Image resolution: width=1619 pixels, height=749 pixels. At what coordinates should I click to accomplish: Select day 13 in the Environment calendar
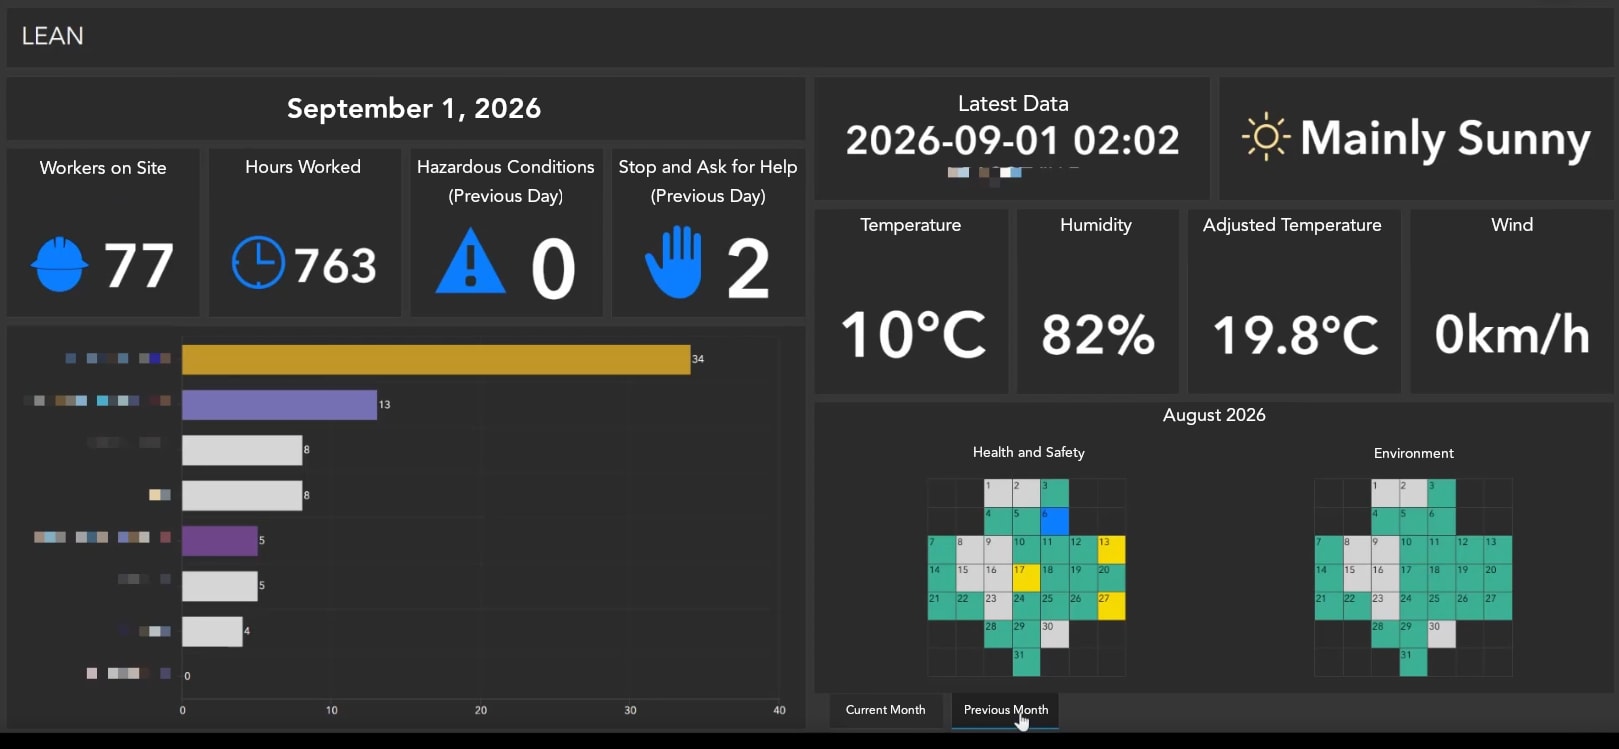click(1498, 549)
